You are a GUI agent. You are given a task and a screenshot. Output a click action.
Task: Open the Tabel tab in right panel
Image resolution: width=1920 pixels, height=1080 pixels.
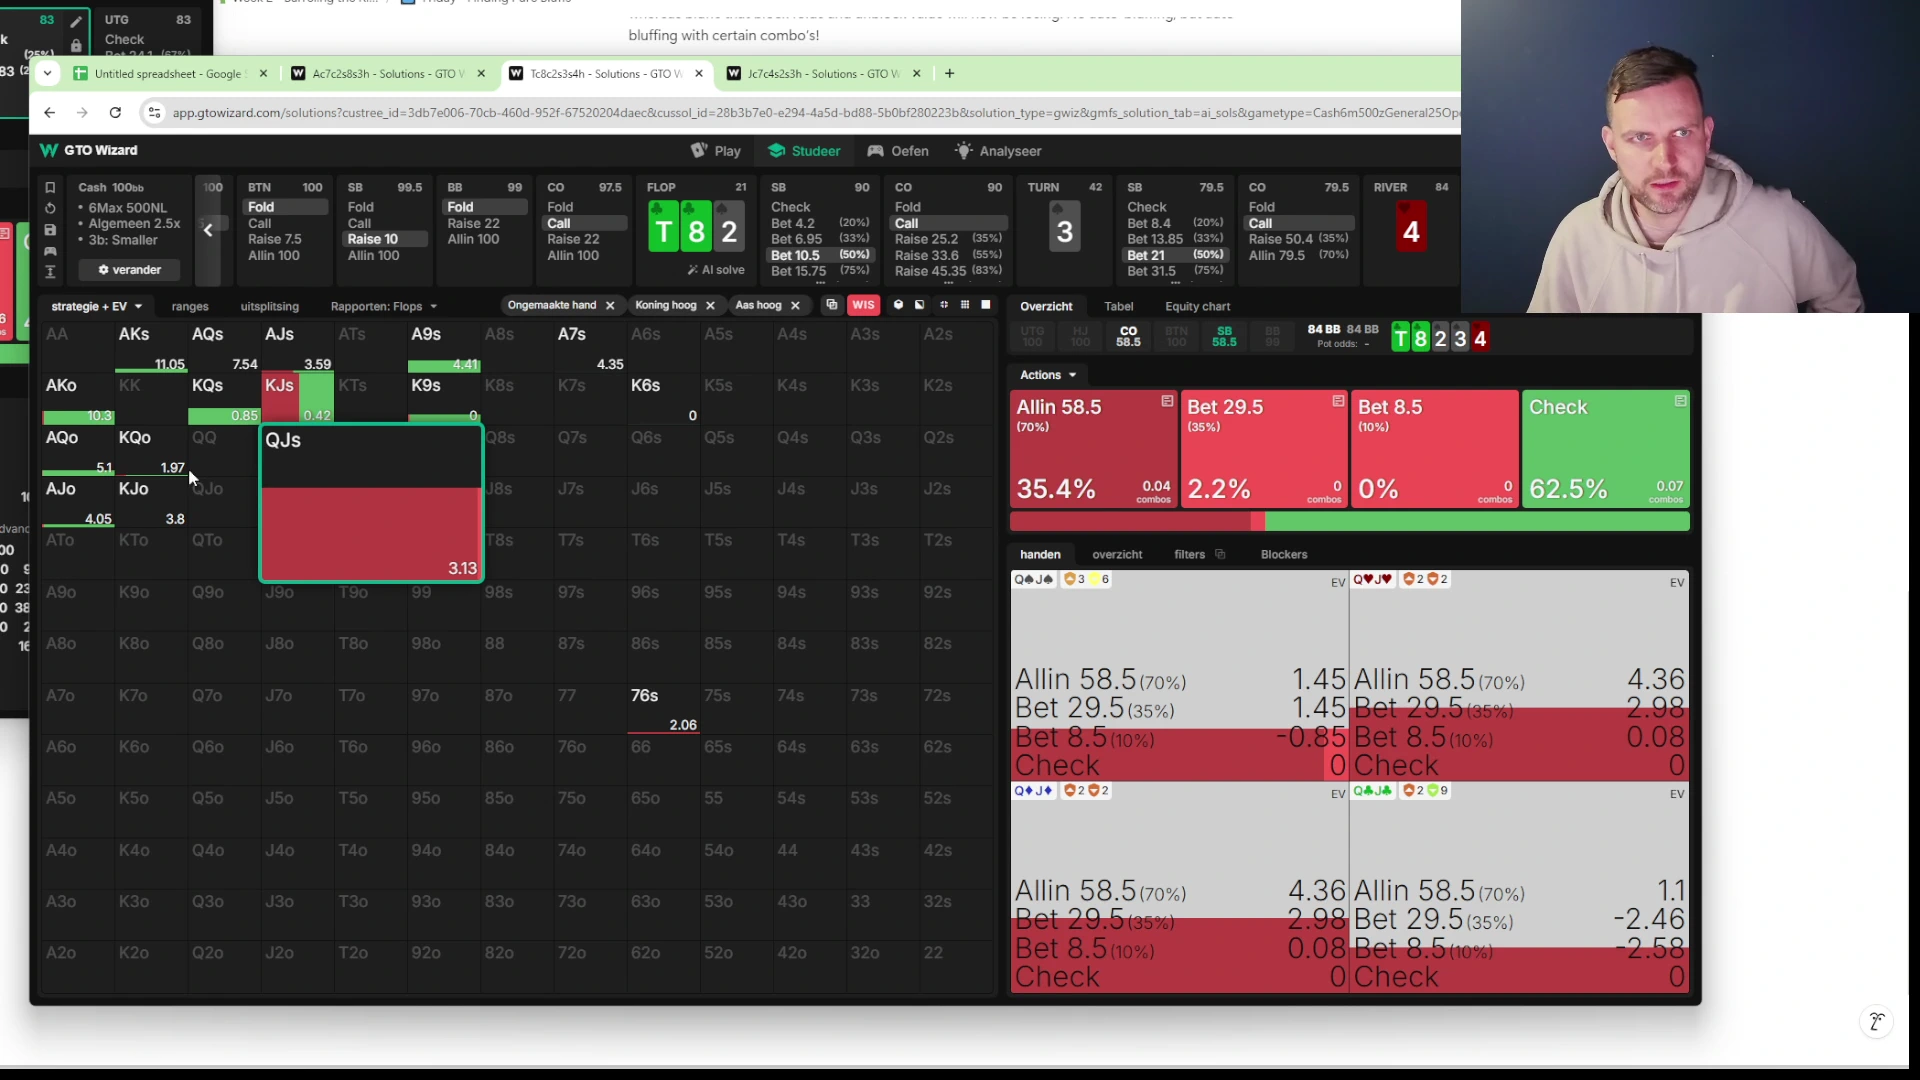1118,306
